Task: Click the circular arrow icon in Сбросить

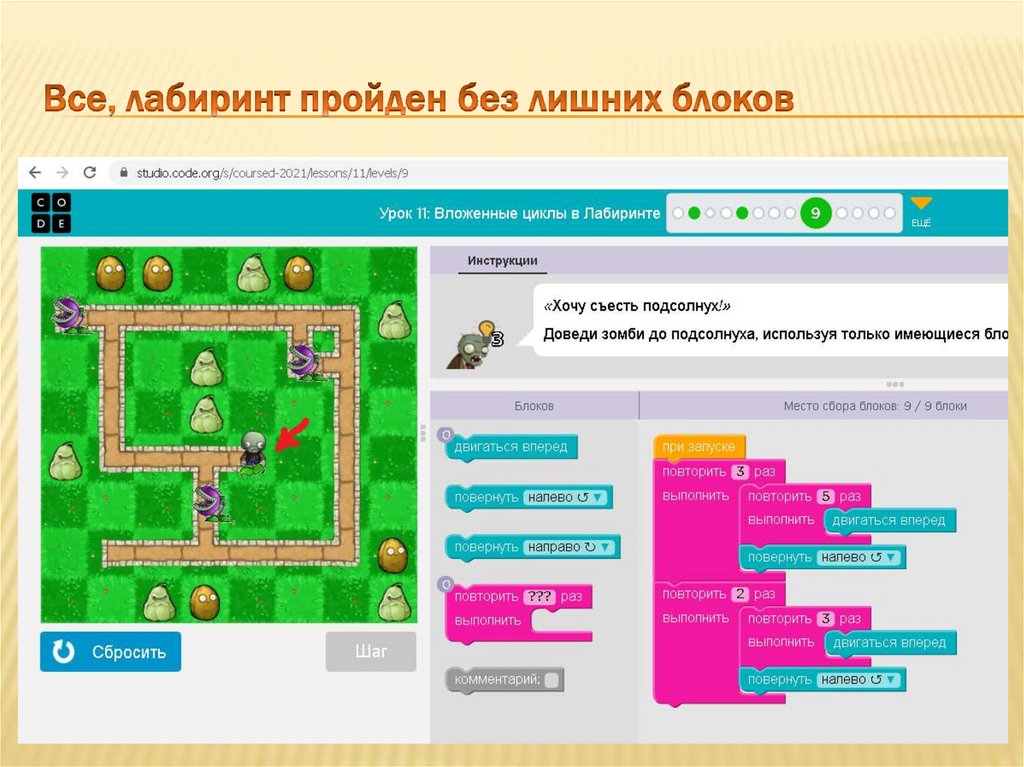Action: [x=63, y=651]
